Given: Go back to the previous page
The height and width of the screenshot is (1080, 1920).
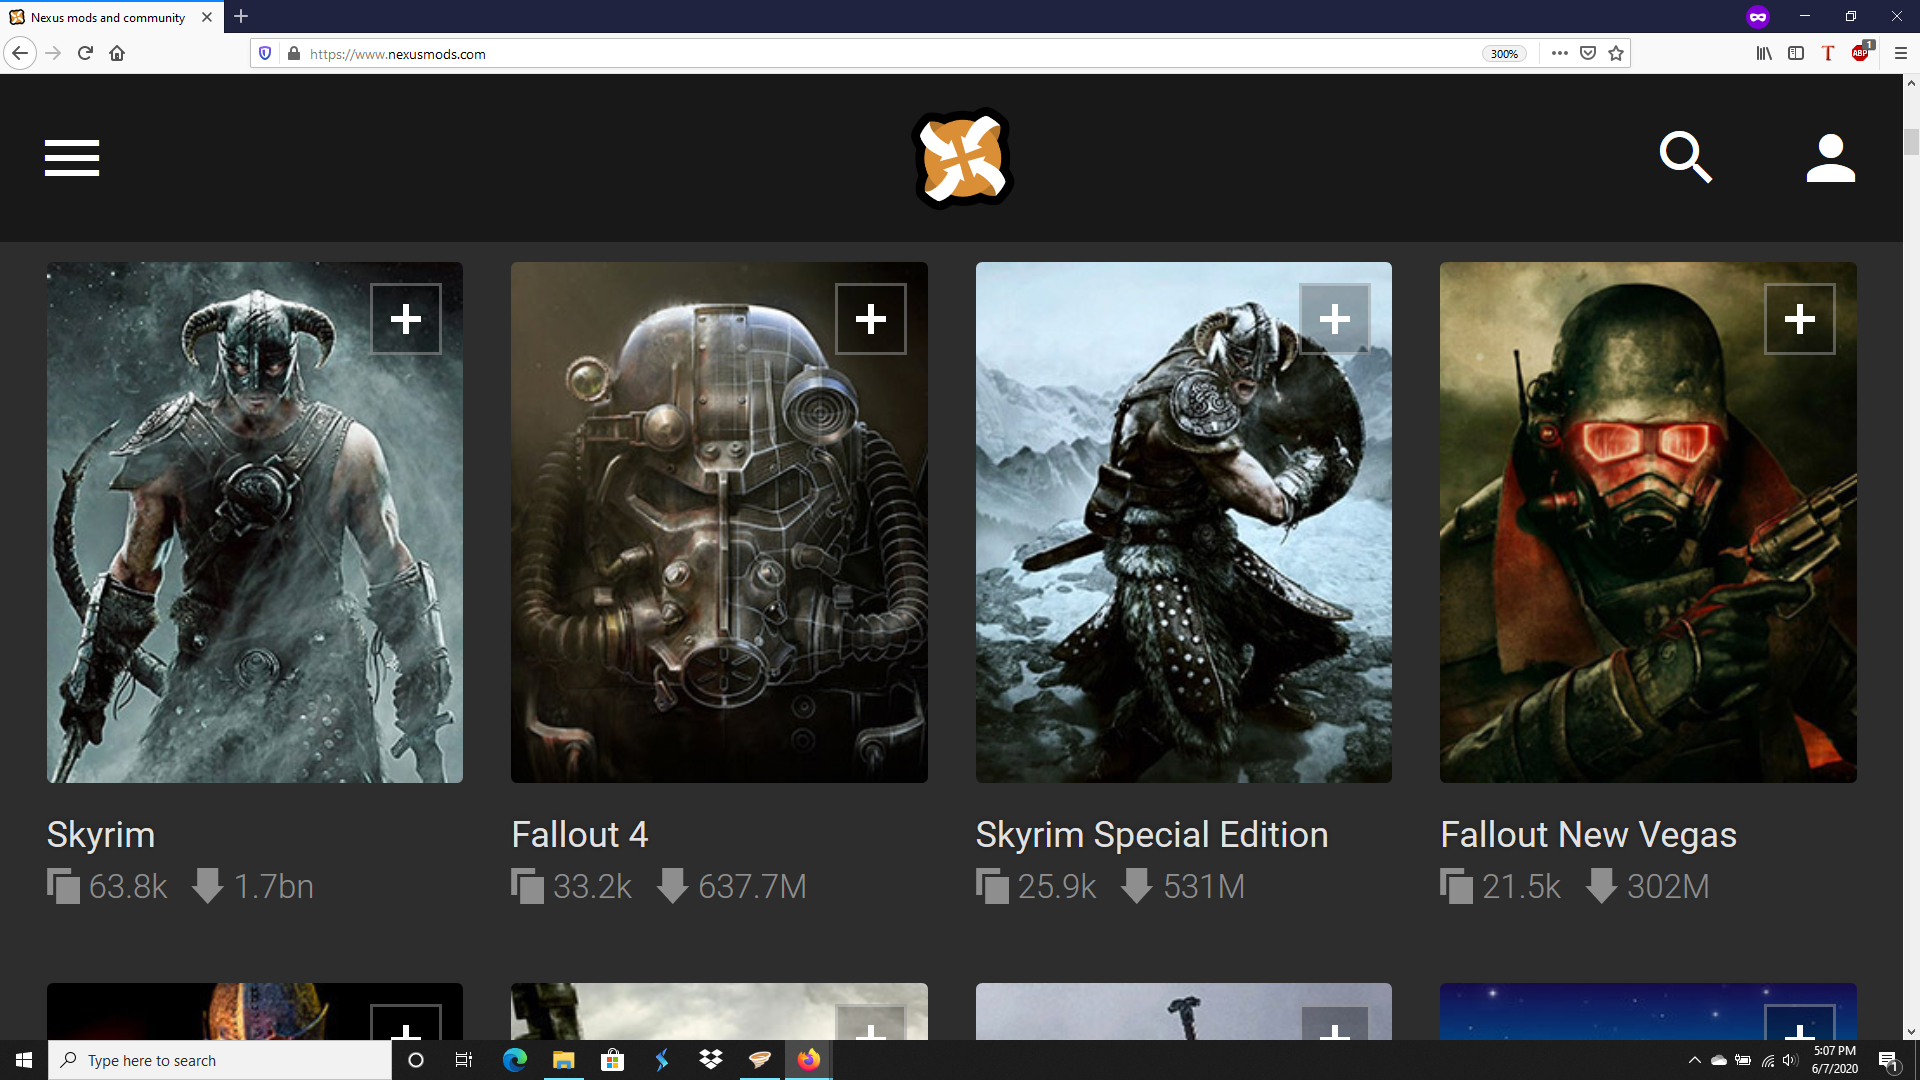Looking at the screenshot, I should point(20,53).
